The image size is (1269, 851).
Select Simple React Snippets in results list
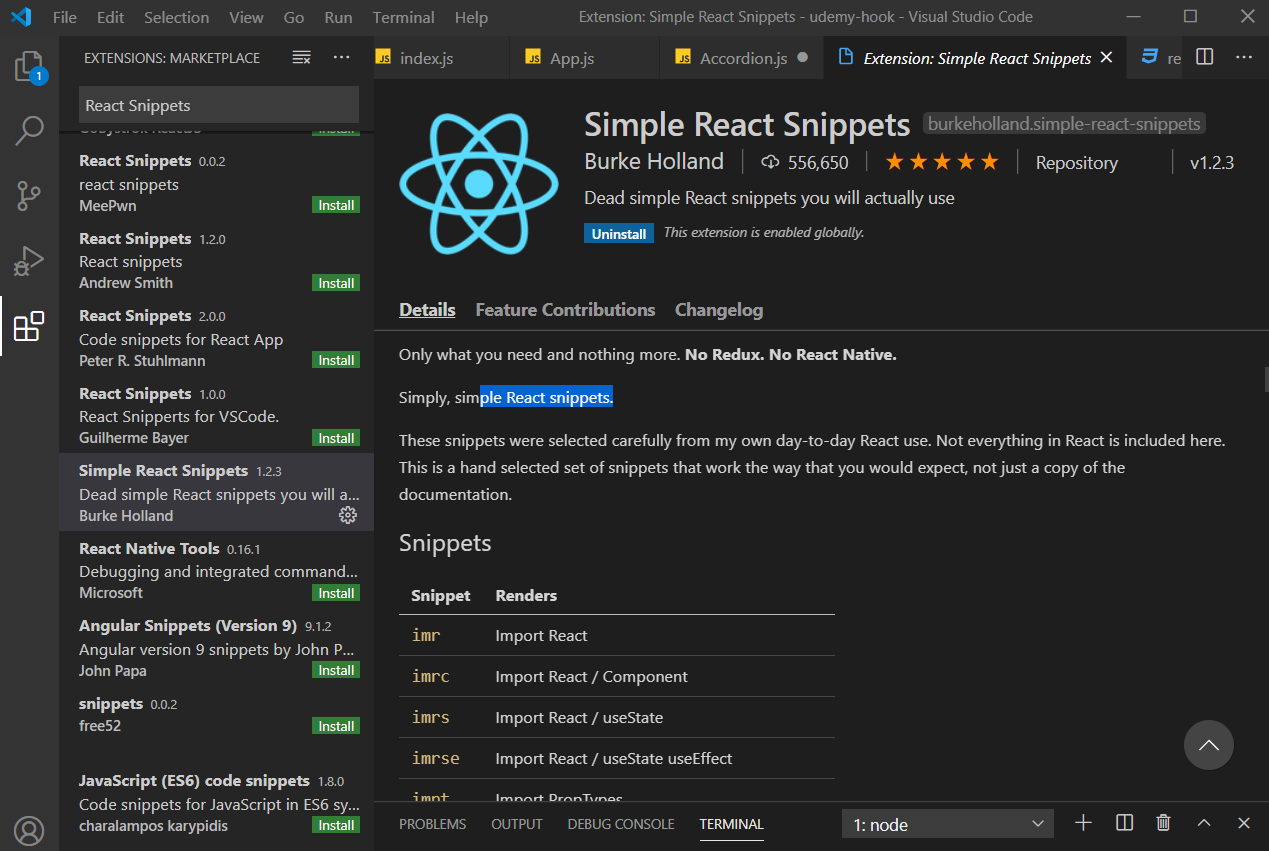pos(216,492)
